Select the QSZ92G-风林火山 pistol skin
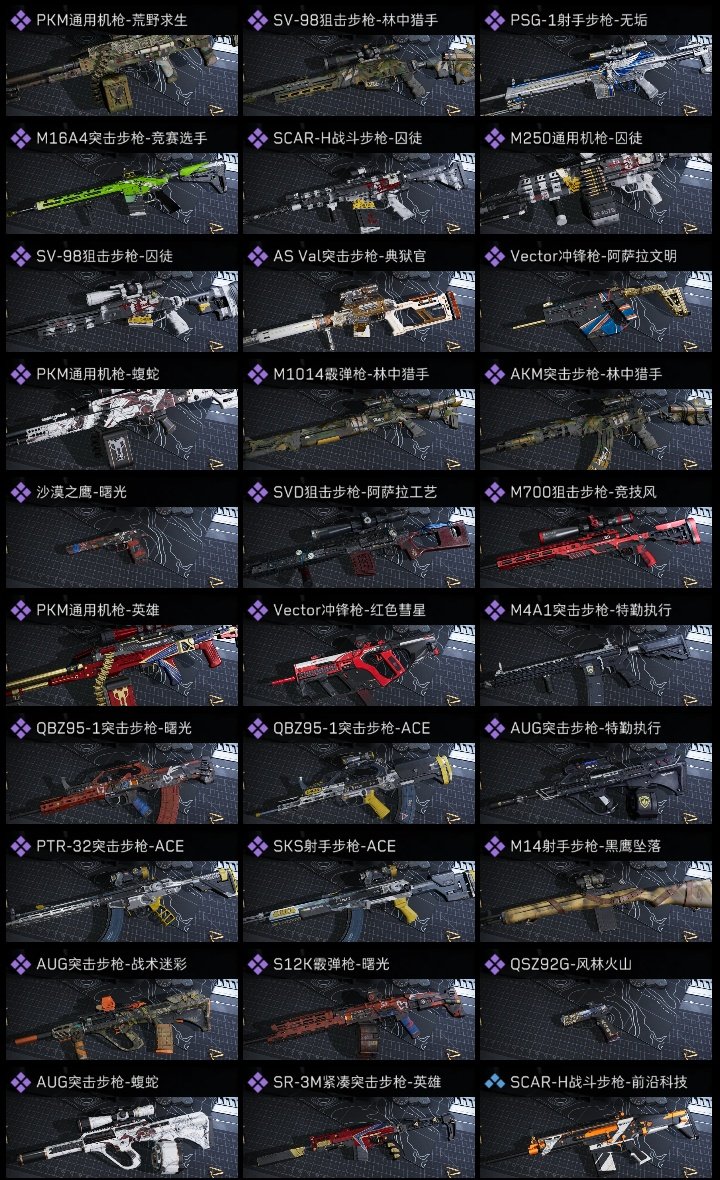Viewport: 720px width, 1180px height. 596,1005
